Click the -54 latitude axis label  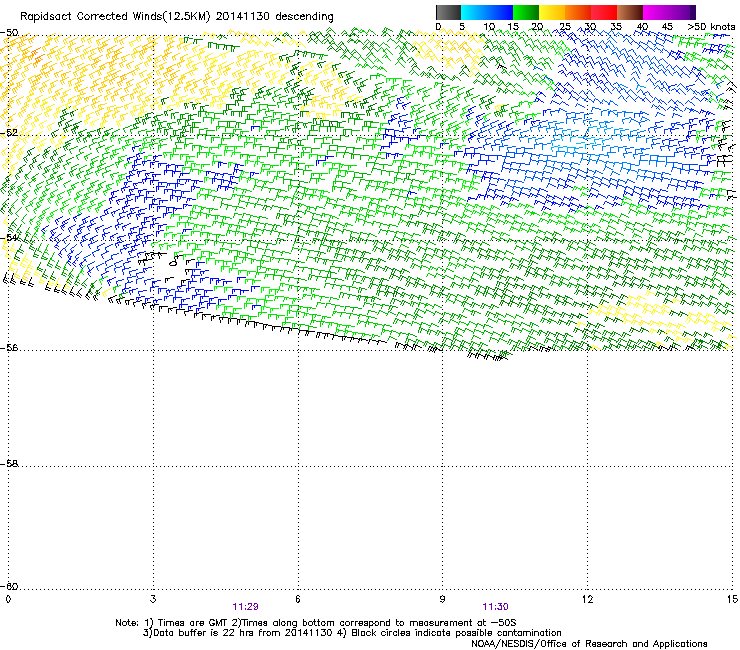9,237
